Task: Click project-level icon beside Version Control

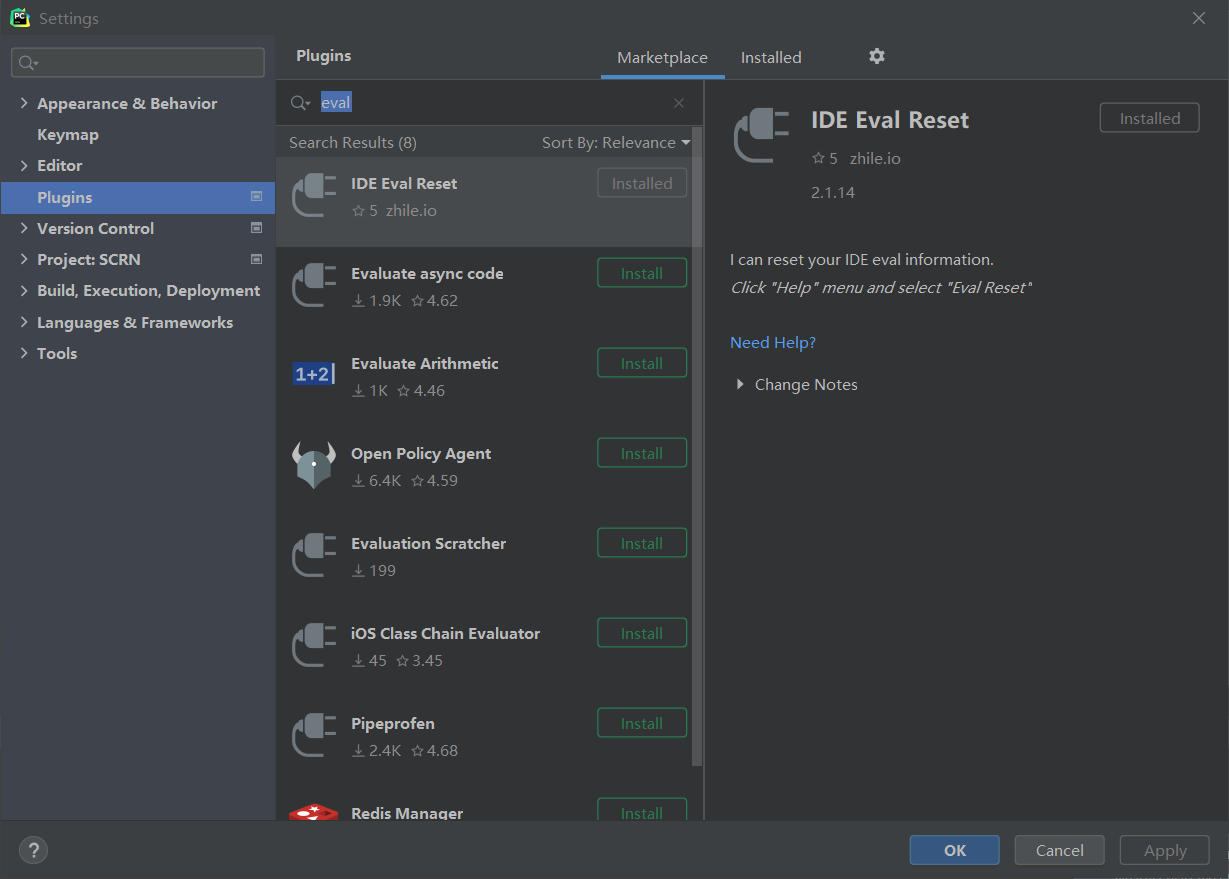Action: [256, 228]
